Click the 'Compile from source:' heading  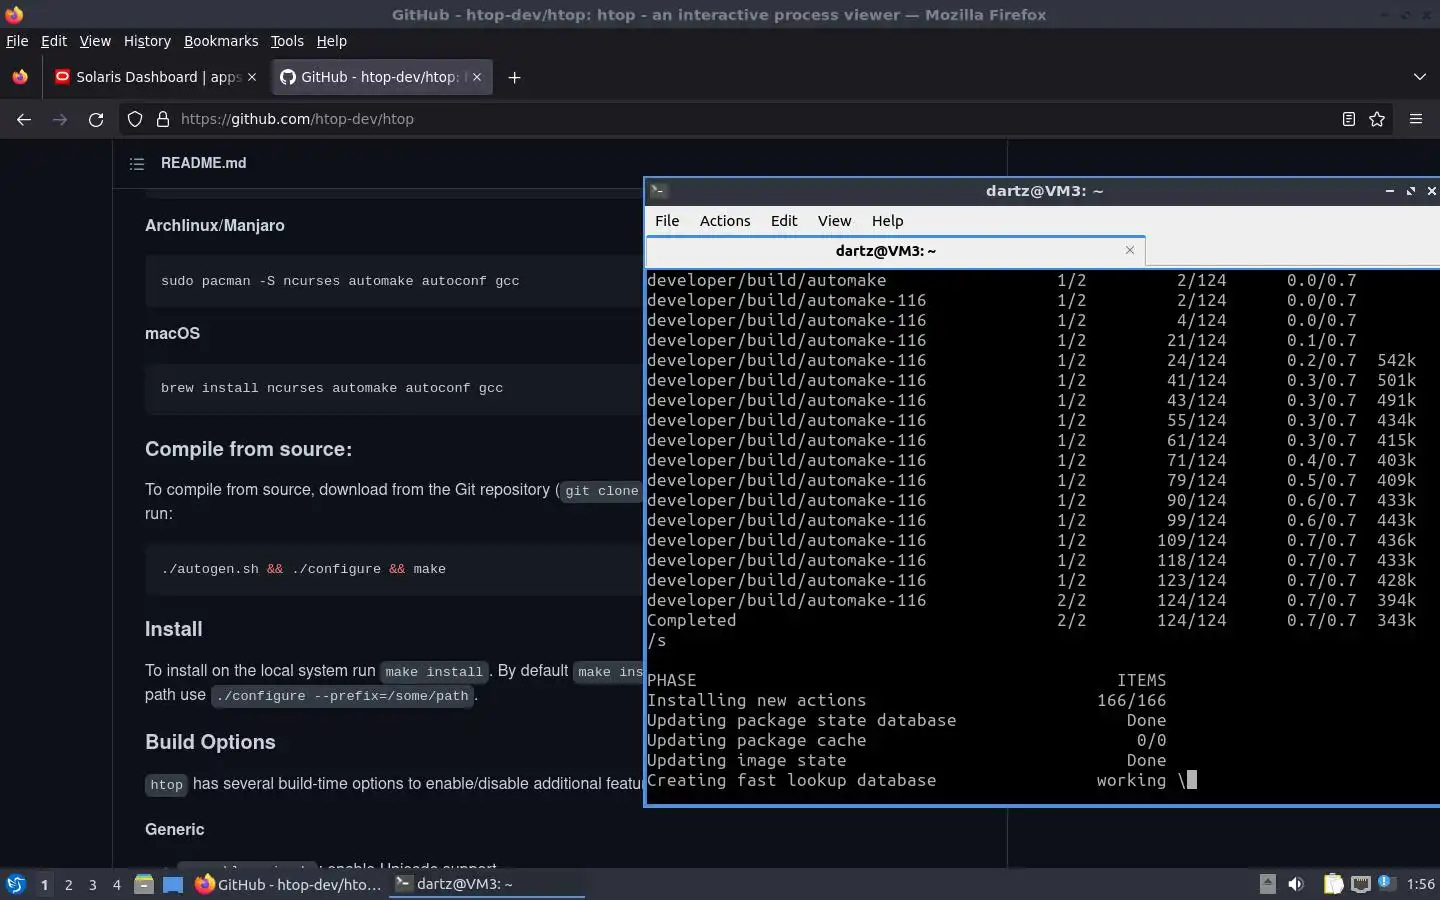pos(248,449)
